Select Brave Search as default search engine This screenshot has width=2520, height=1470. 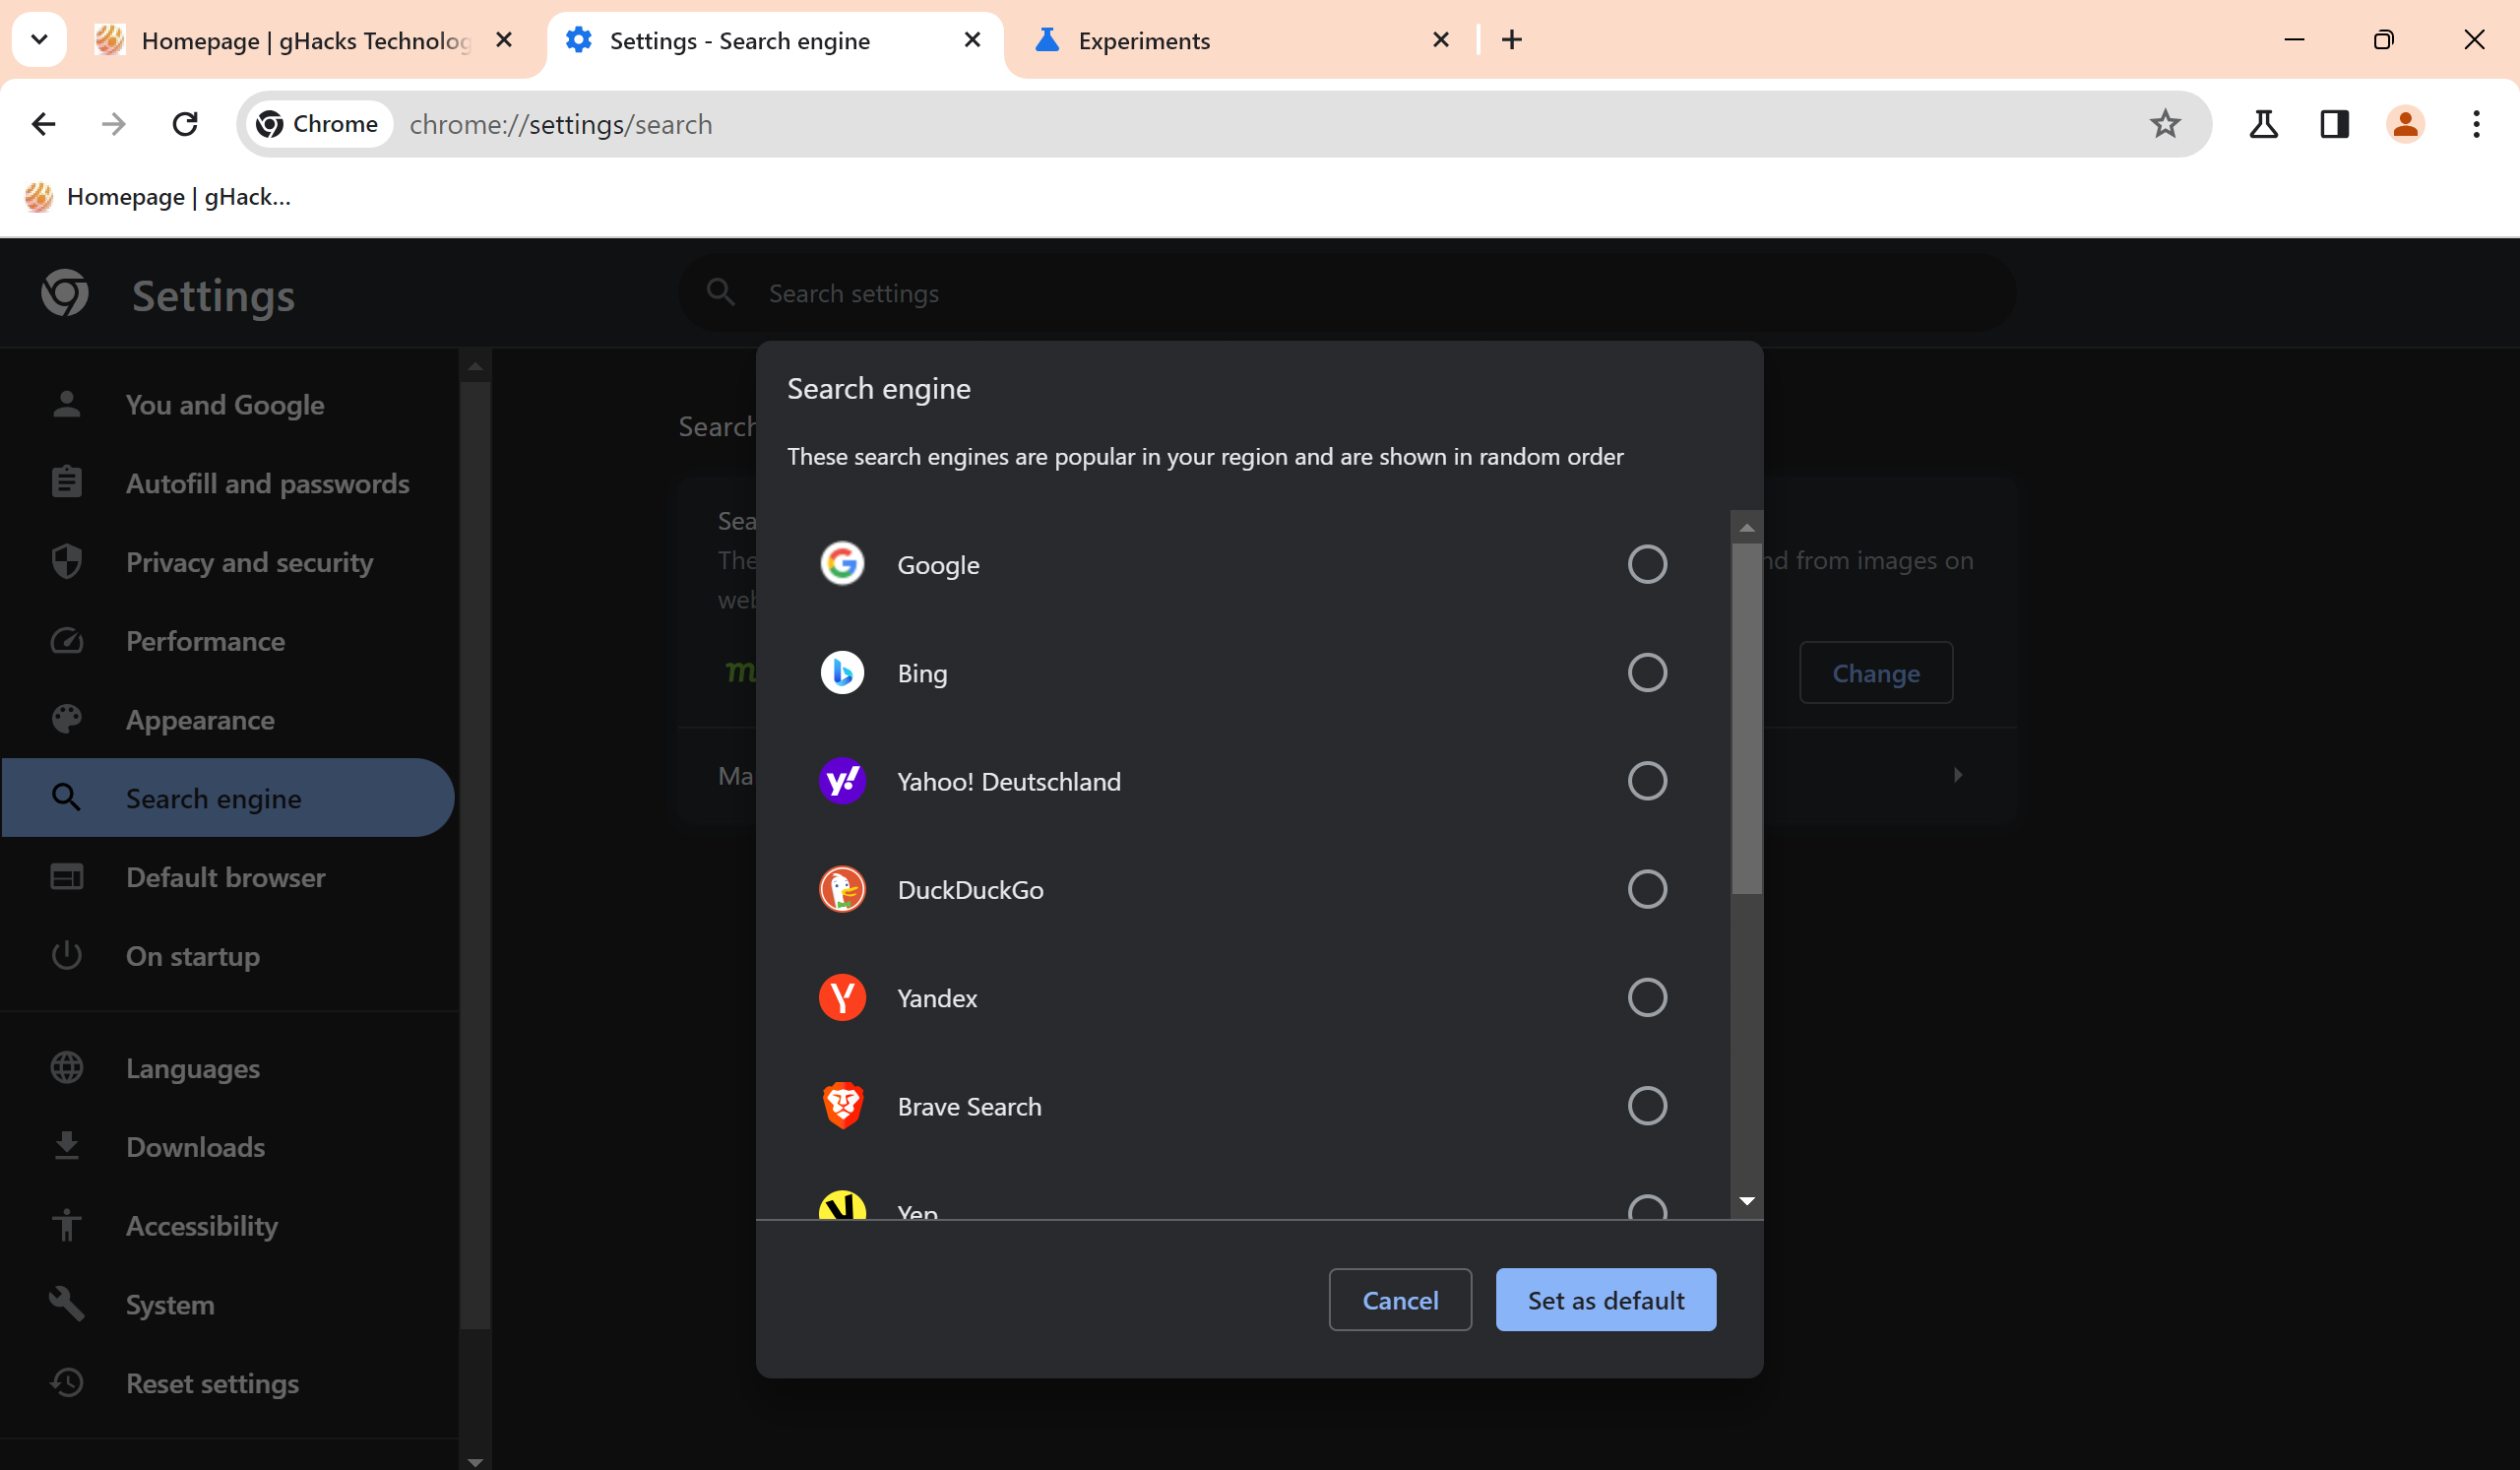[x=1646, y=1105]
